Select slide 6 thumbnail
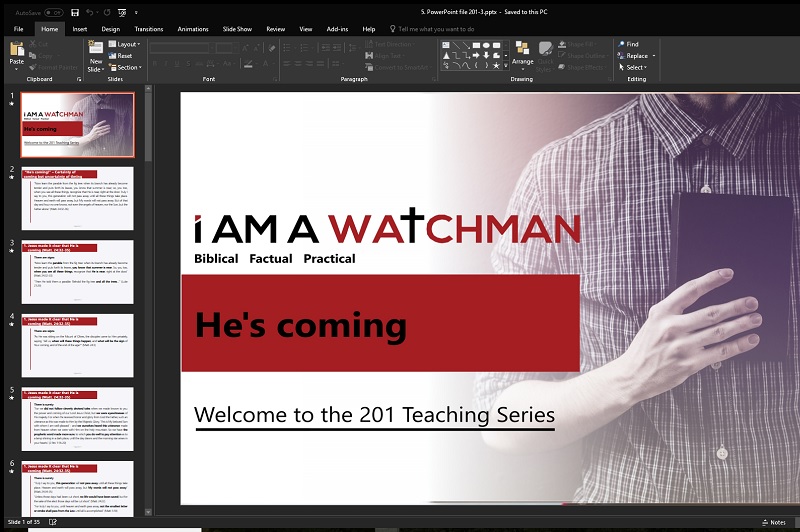 click(78, 489)
